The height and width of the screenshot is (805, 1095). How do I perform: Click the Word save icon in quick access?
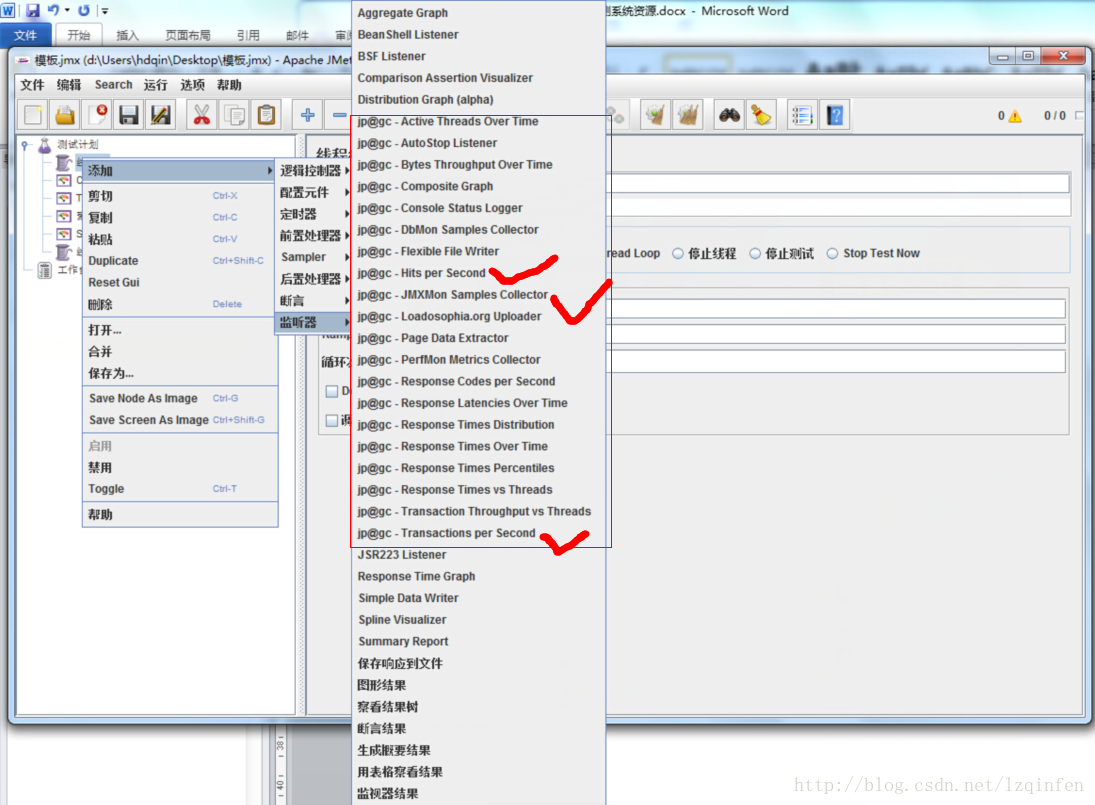[32, 10]
